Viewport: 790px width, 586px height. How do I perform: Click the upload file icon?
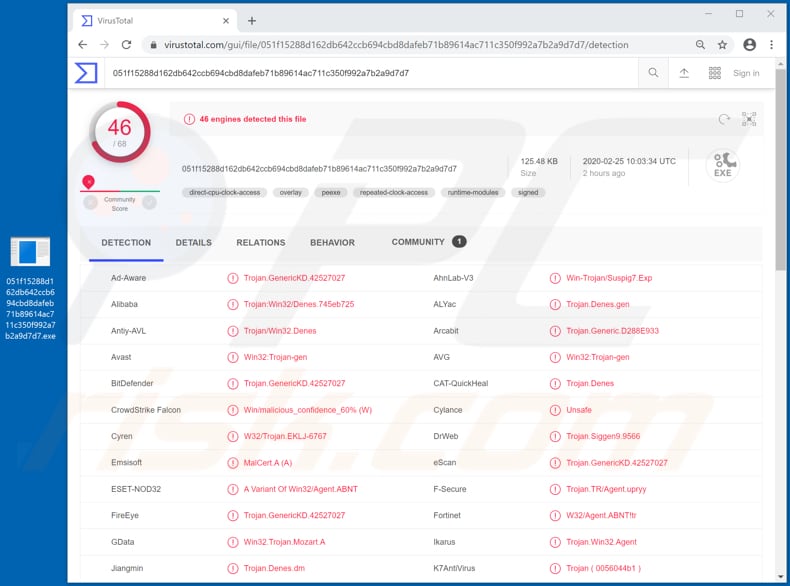pos(684,73)
